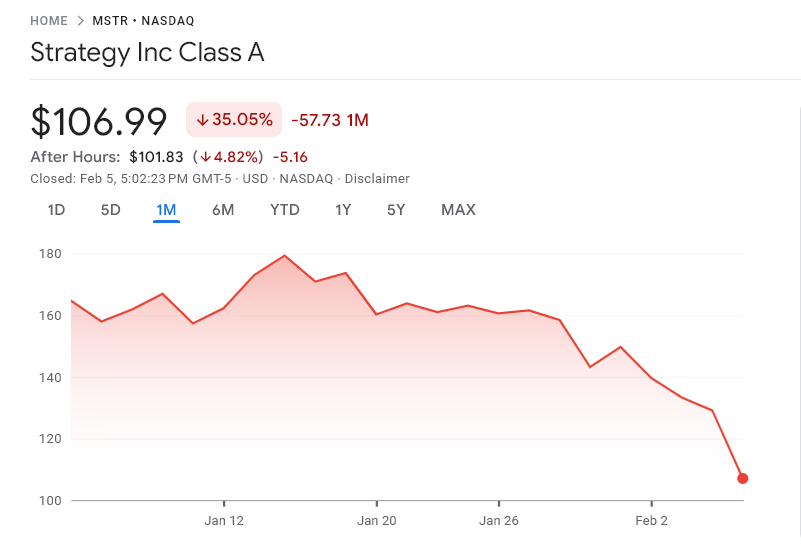Click the red end-point dot on the chart

tap(743, 479)
